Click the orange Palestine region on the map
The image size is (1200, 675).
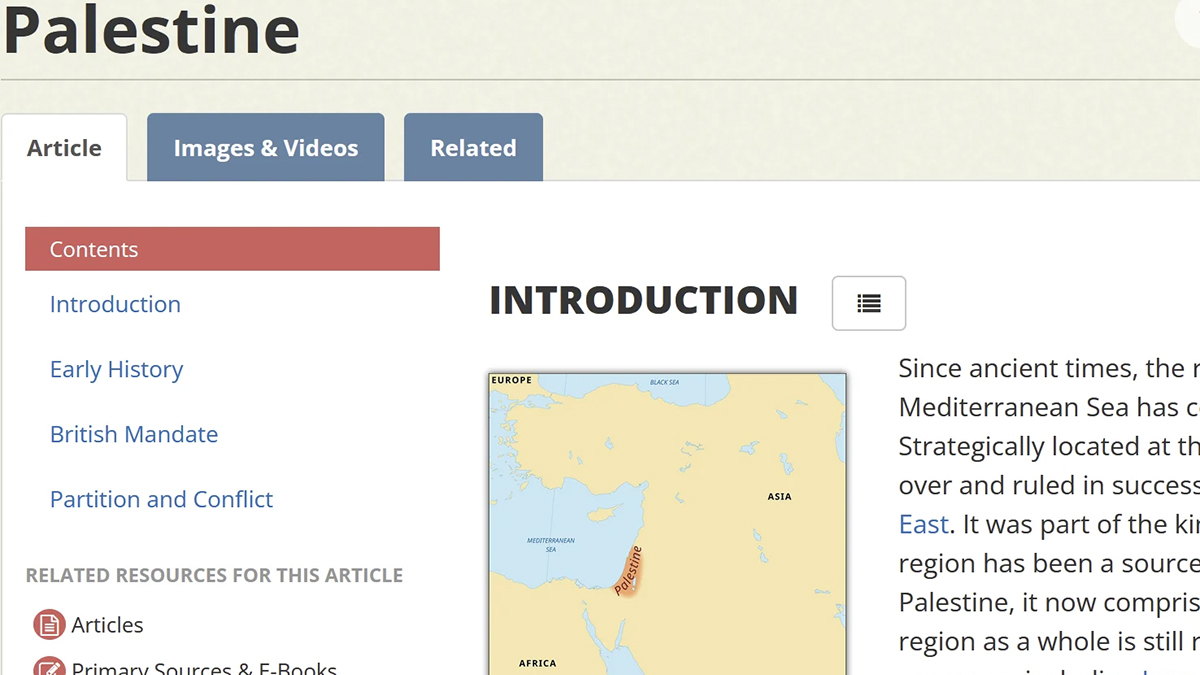coord(628,573)
